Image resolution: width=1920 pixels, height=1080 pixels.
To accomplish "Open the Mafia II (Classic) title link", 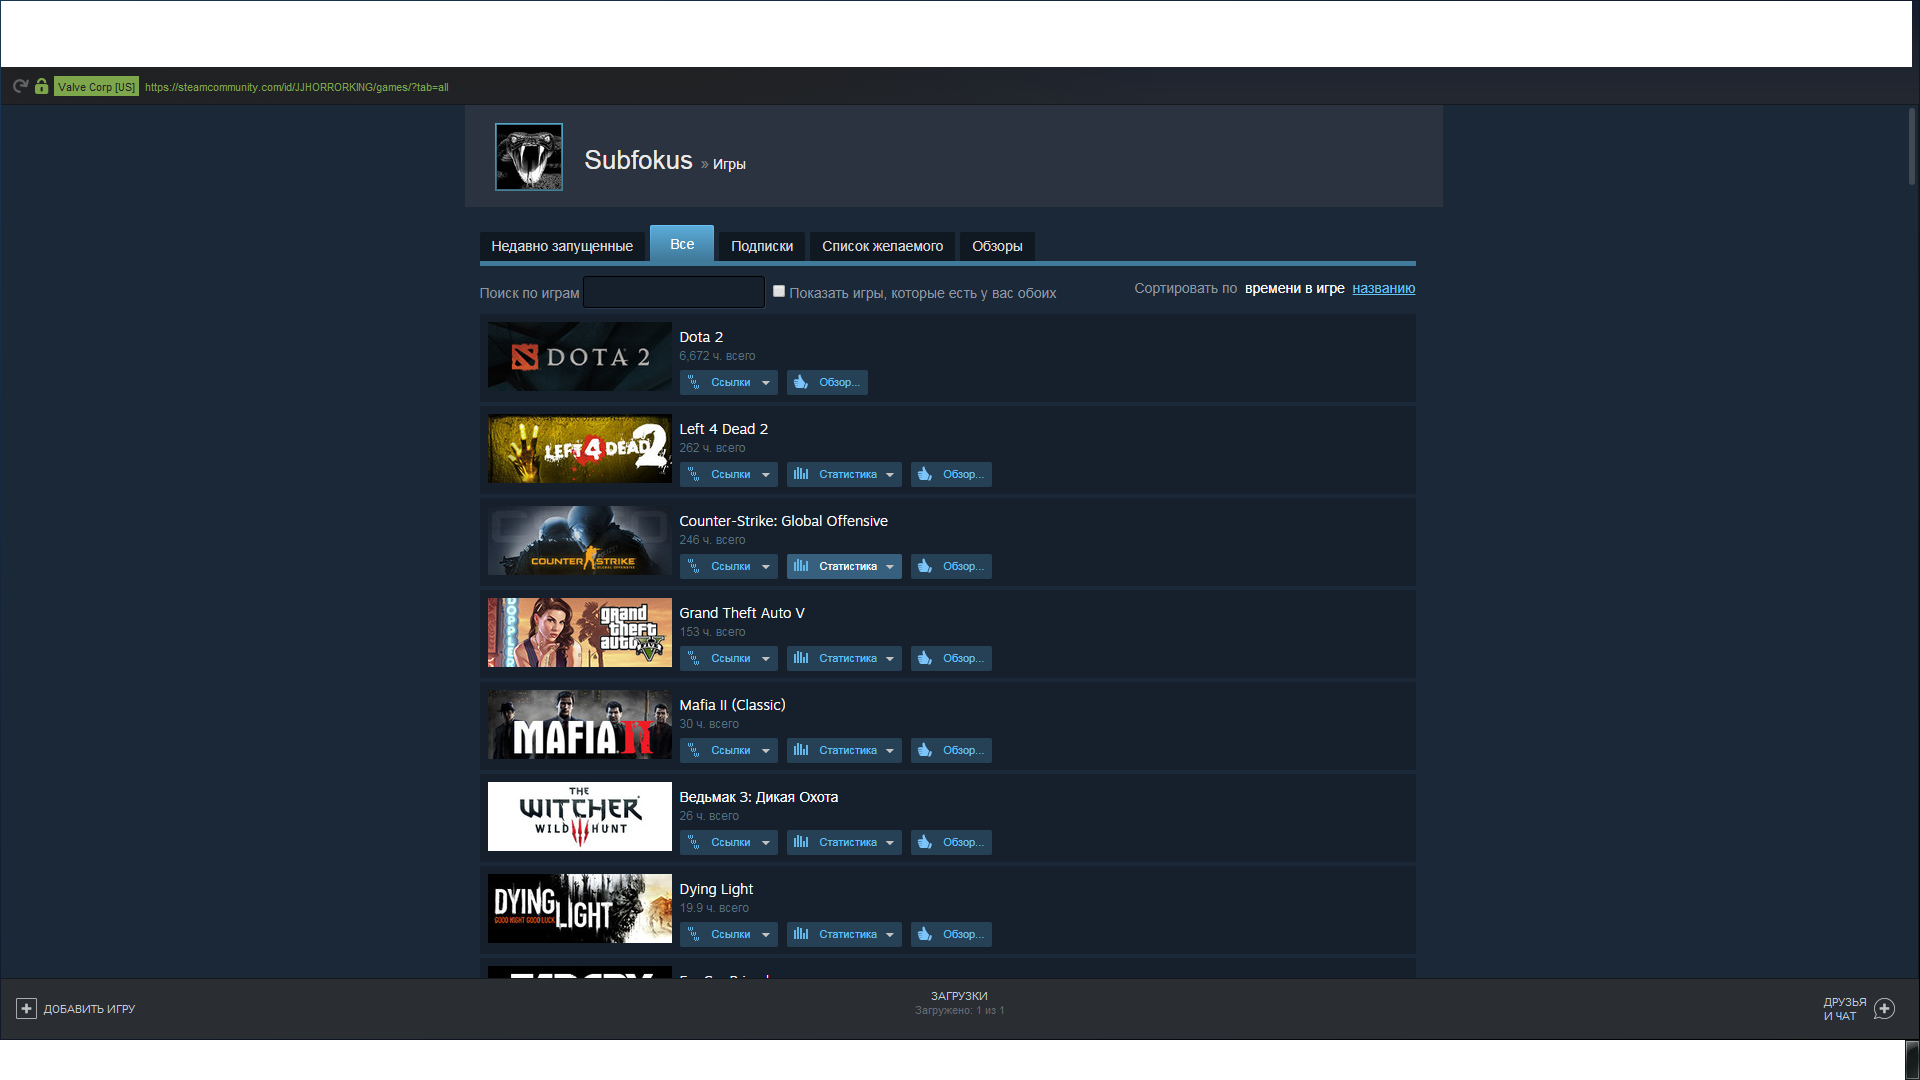I will 732,705.
